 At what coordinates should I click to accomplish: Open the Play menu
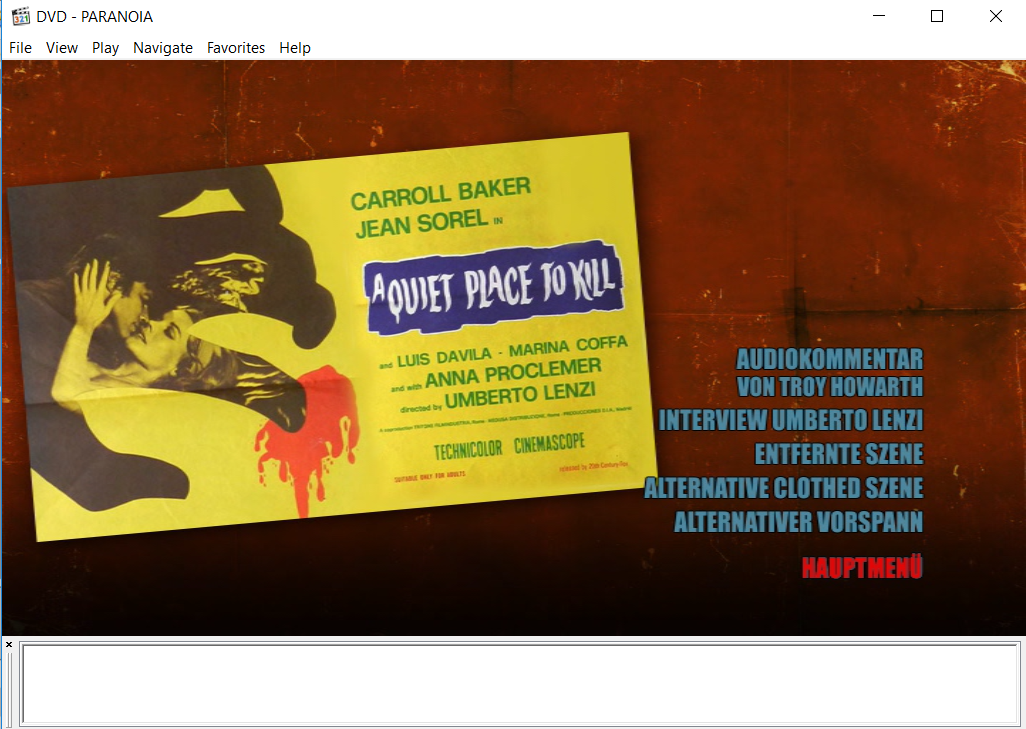(x=105, y=48)
